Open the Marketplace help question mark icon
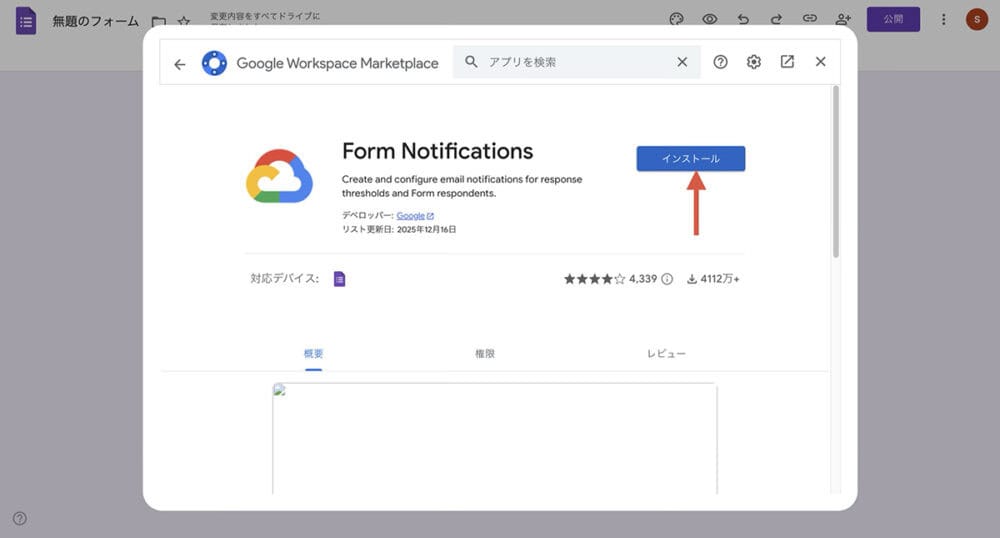Viewport: 1000px width, 538px height. tap(720, 62)
